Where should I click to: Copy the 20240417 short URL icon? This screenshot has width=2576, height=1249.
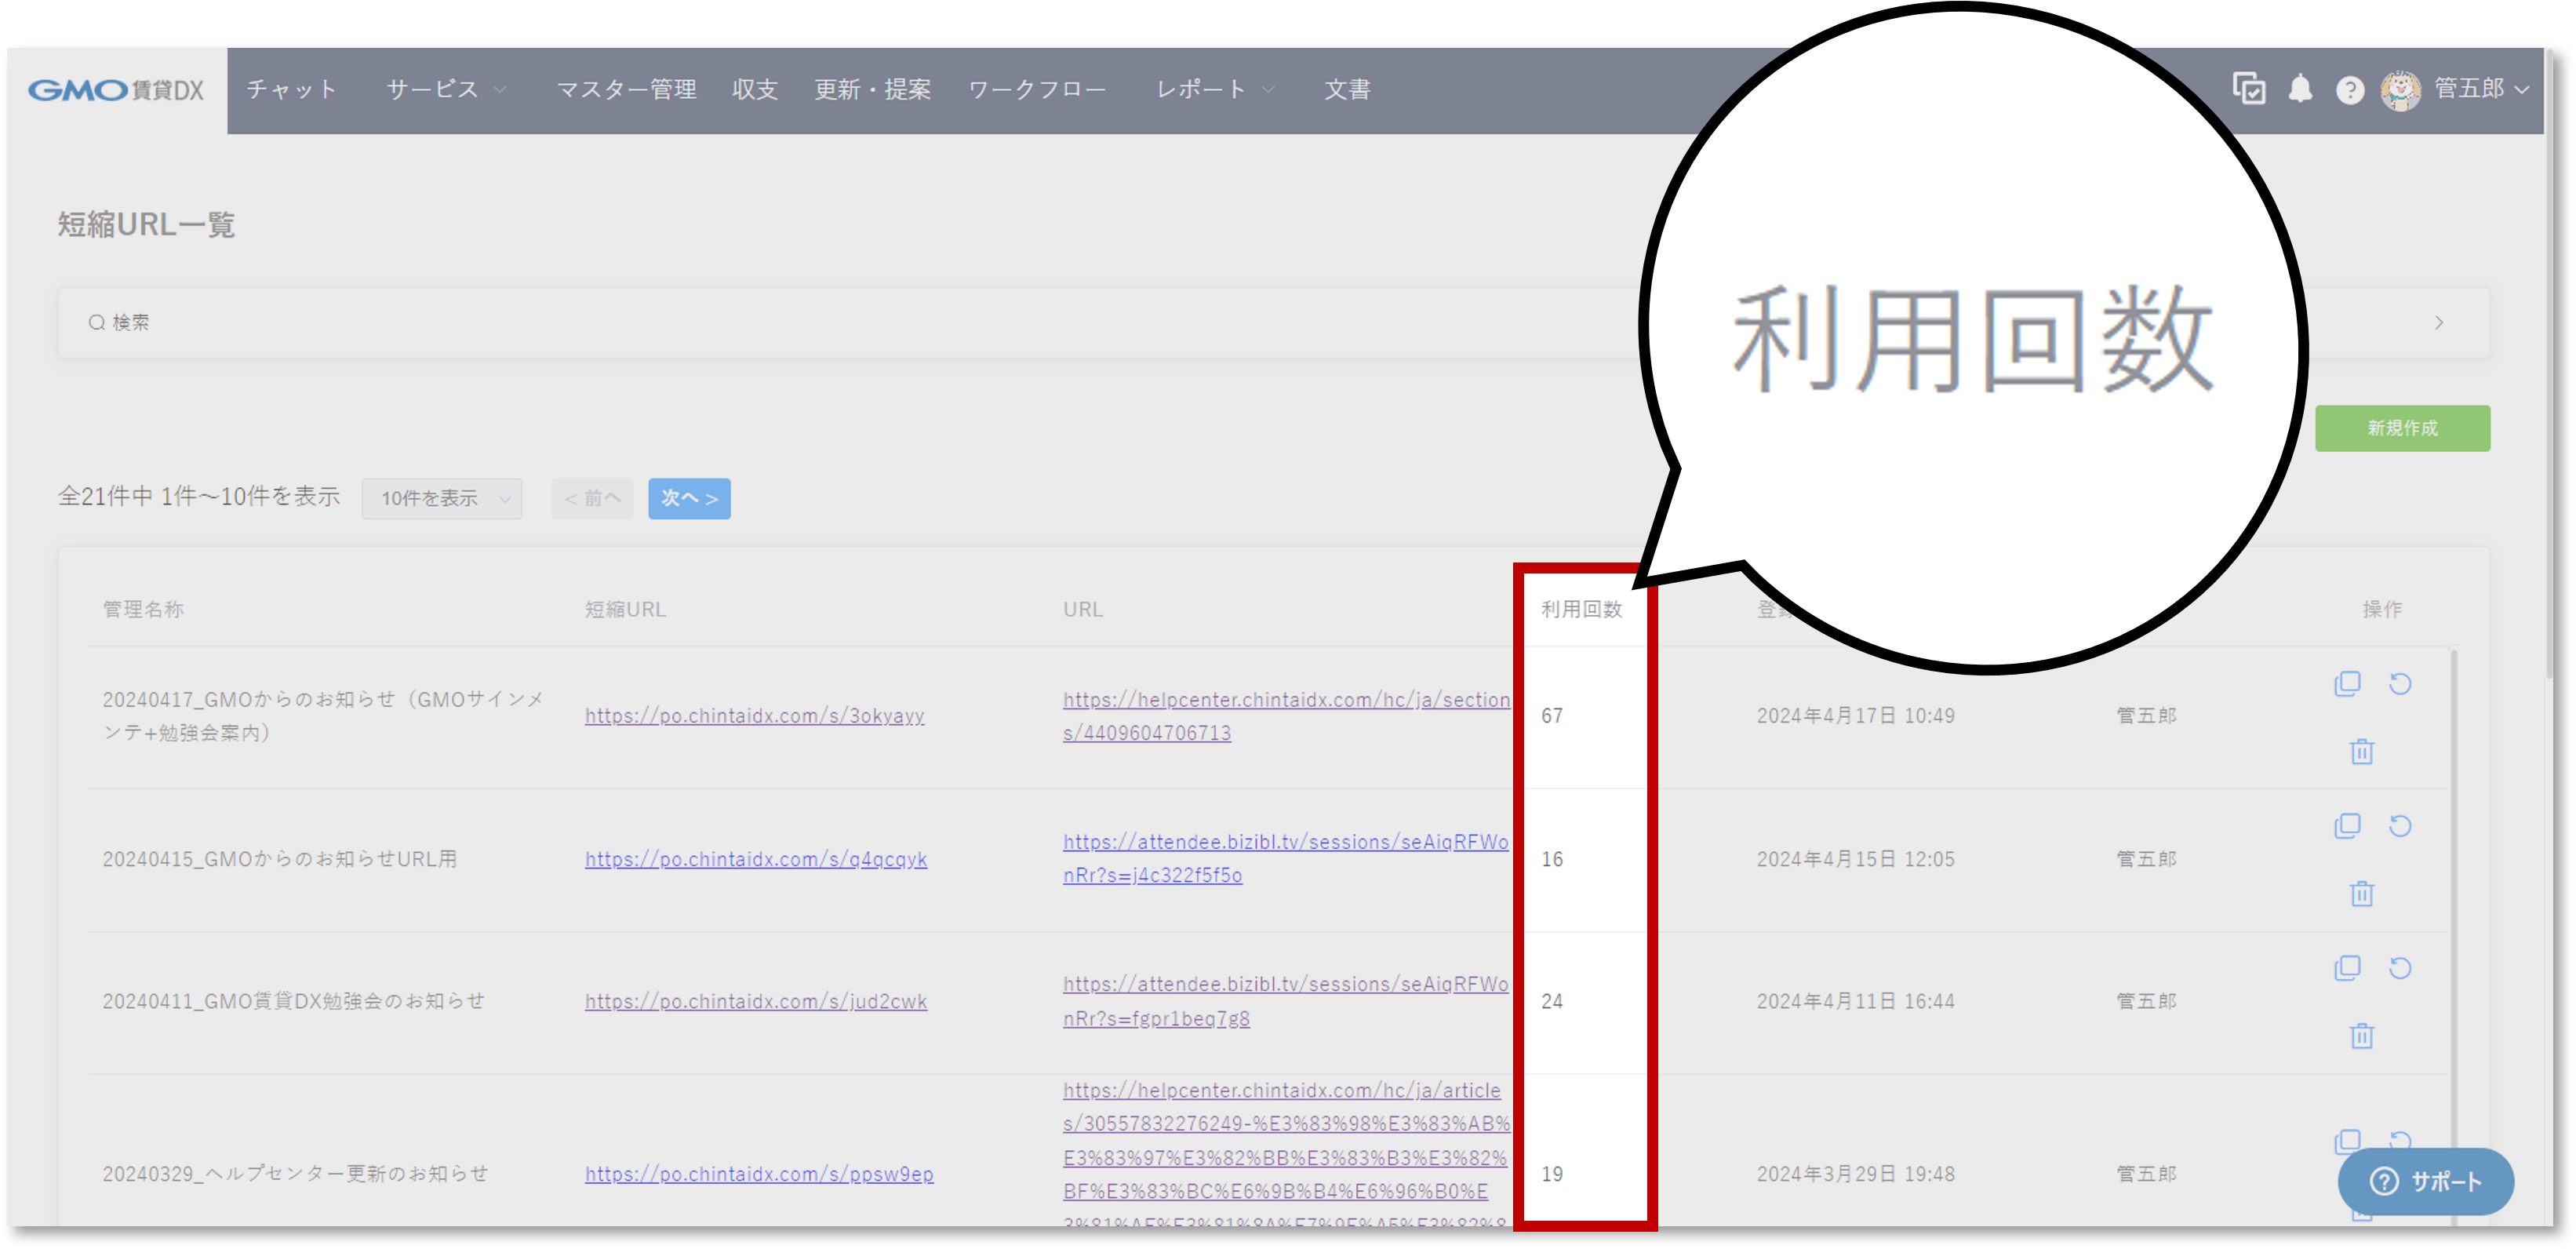pos(2346,684)
